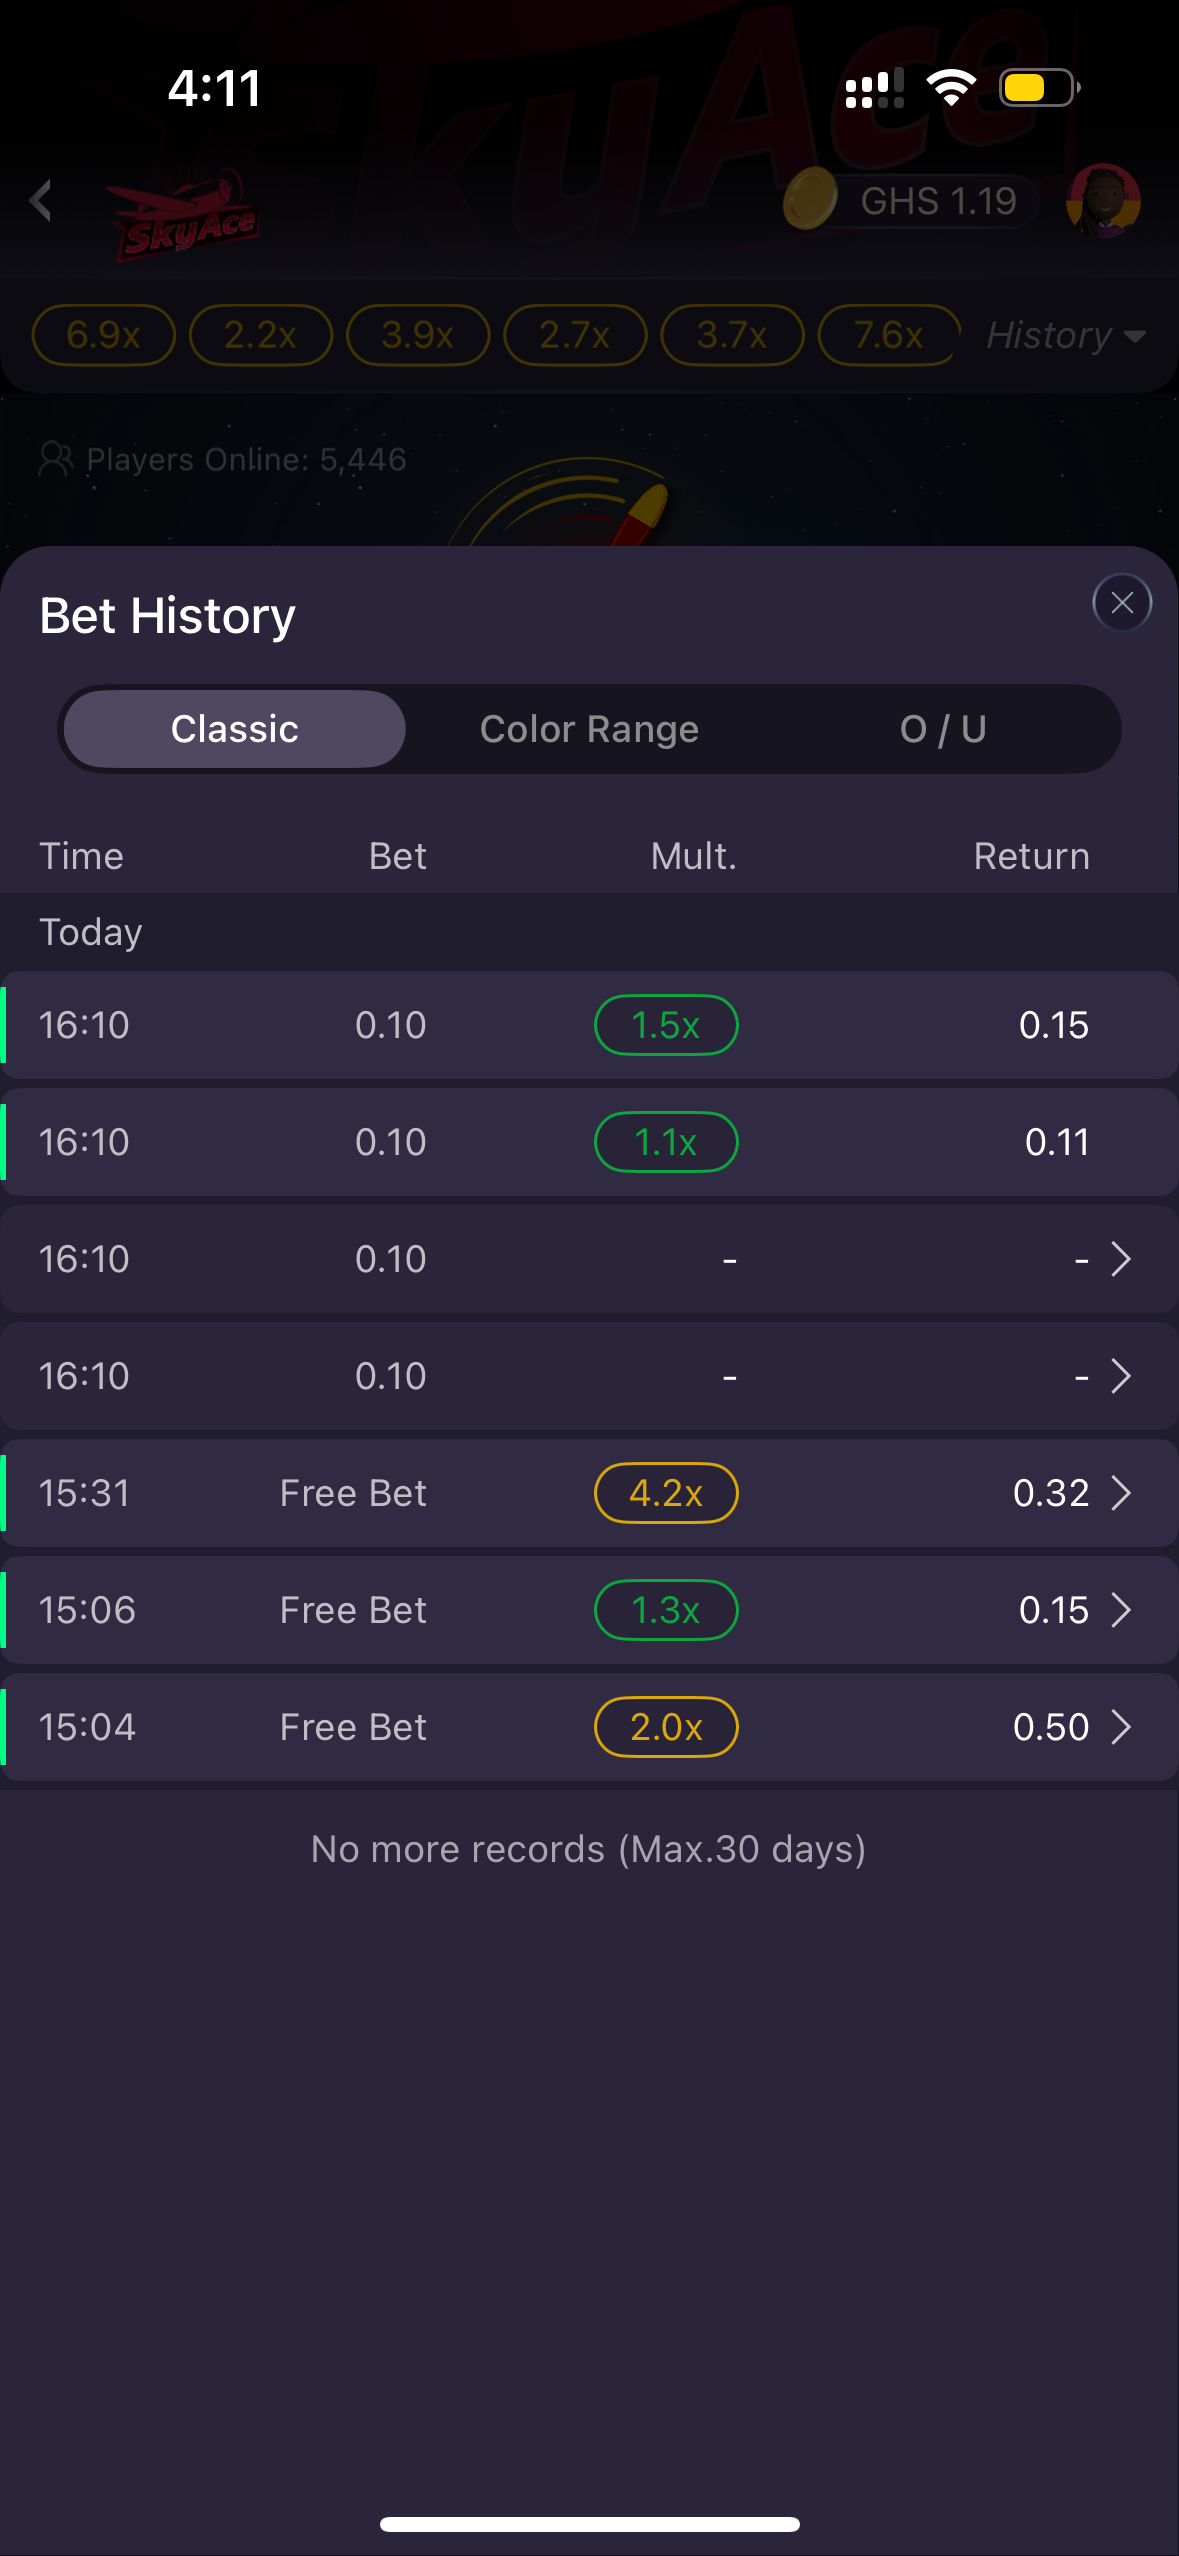The height and width of the screenshot is (2556, 1179).
Task: Tap the 7.6x multiplier chip
Action: tap(888, 335)
